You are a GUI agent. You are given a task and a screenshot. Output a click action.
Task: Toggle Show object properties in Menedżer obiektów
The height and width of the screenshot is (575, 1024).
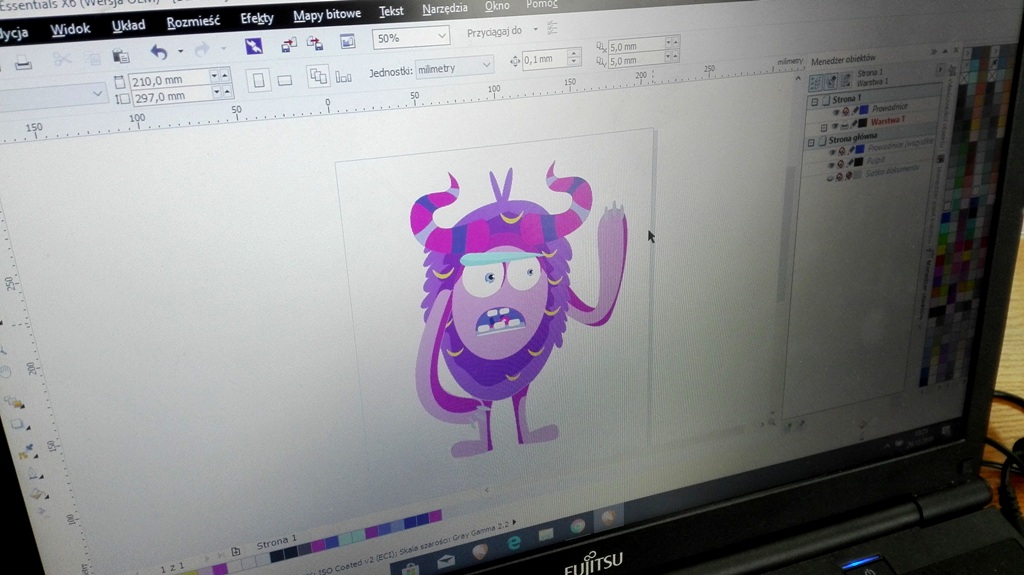click(x=816, y=82)
